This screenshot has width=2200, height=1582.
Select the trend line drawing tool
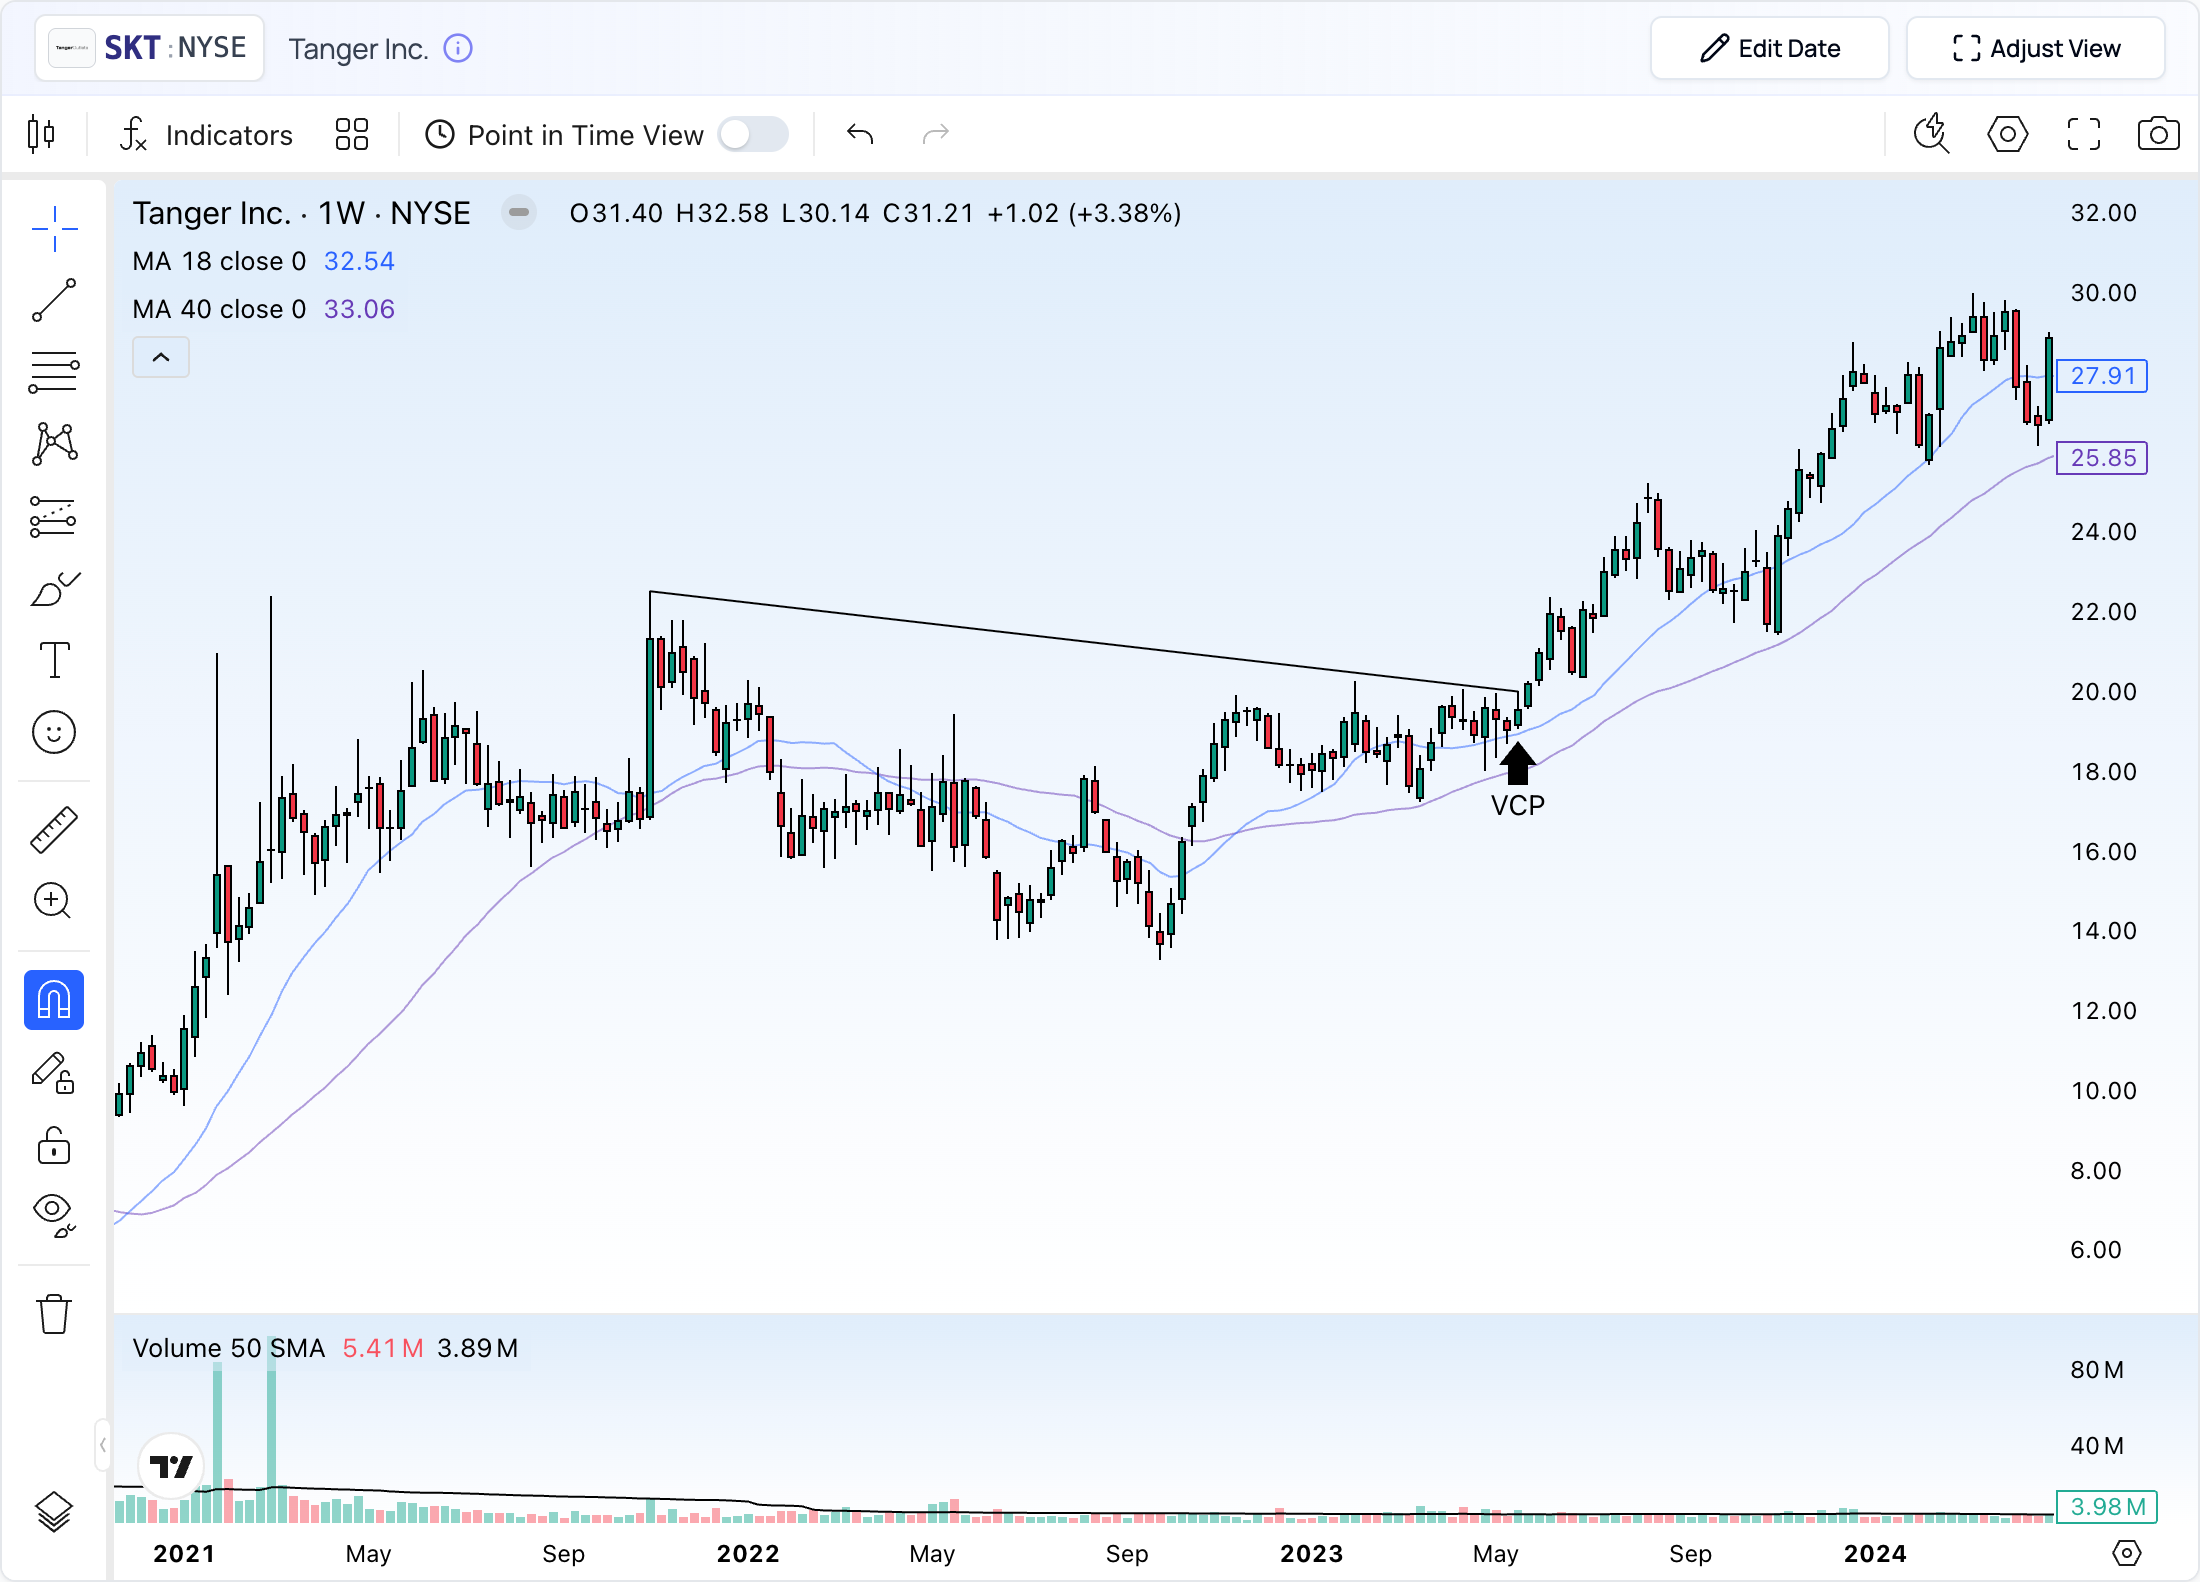click(x=54, y=300)
